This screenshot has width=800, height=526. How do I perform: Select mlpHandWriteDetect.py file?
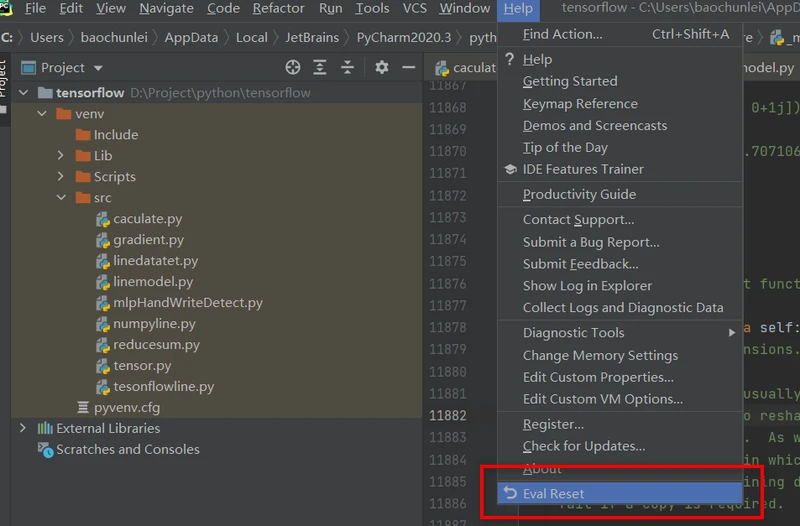click(x=187, y=303)
